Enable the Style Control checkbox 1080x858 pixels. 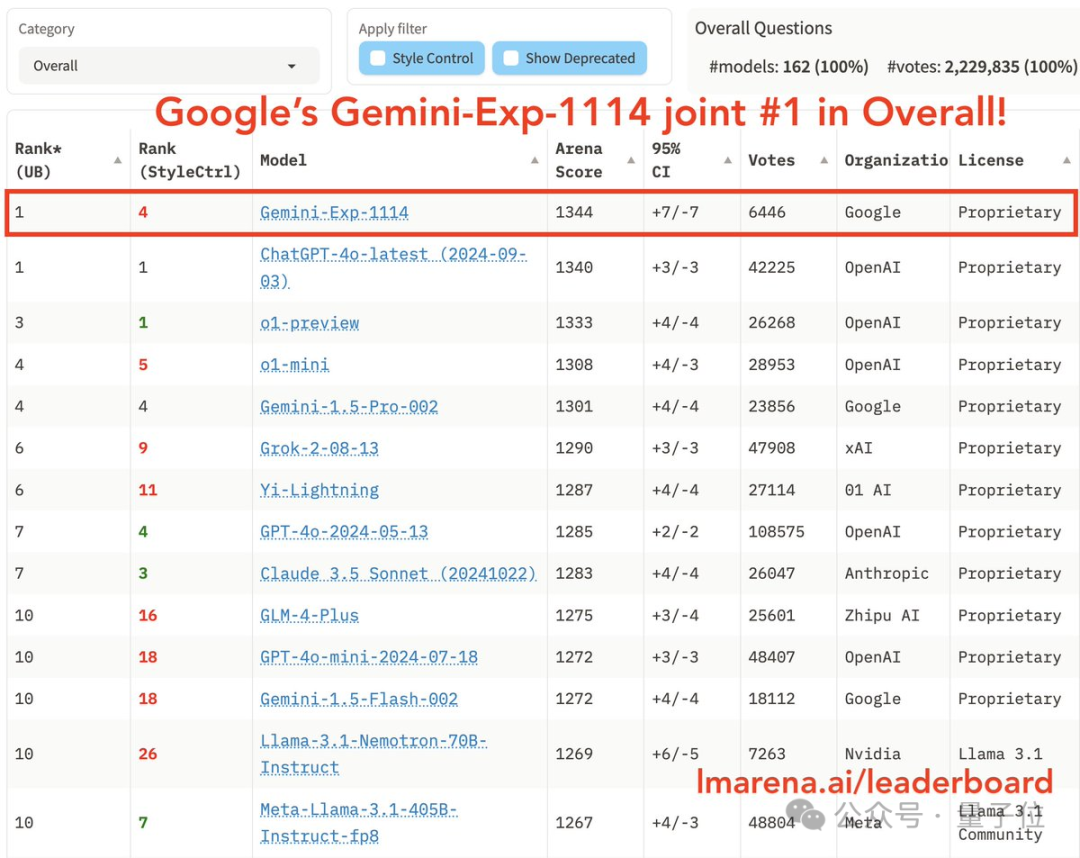(x=378, y=58)
